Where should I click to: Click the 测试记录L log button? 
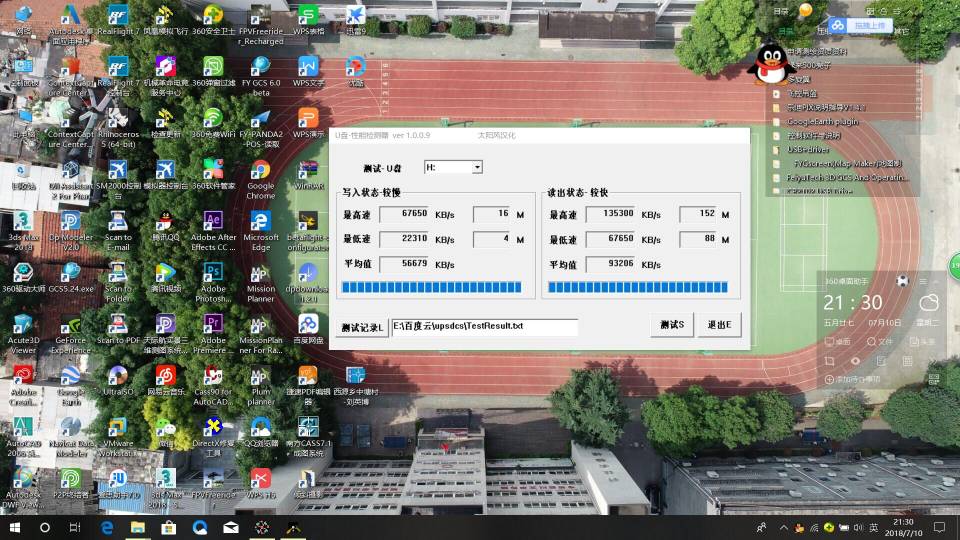(x=362, y=328)
